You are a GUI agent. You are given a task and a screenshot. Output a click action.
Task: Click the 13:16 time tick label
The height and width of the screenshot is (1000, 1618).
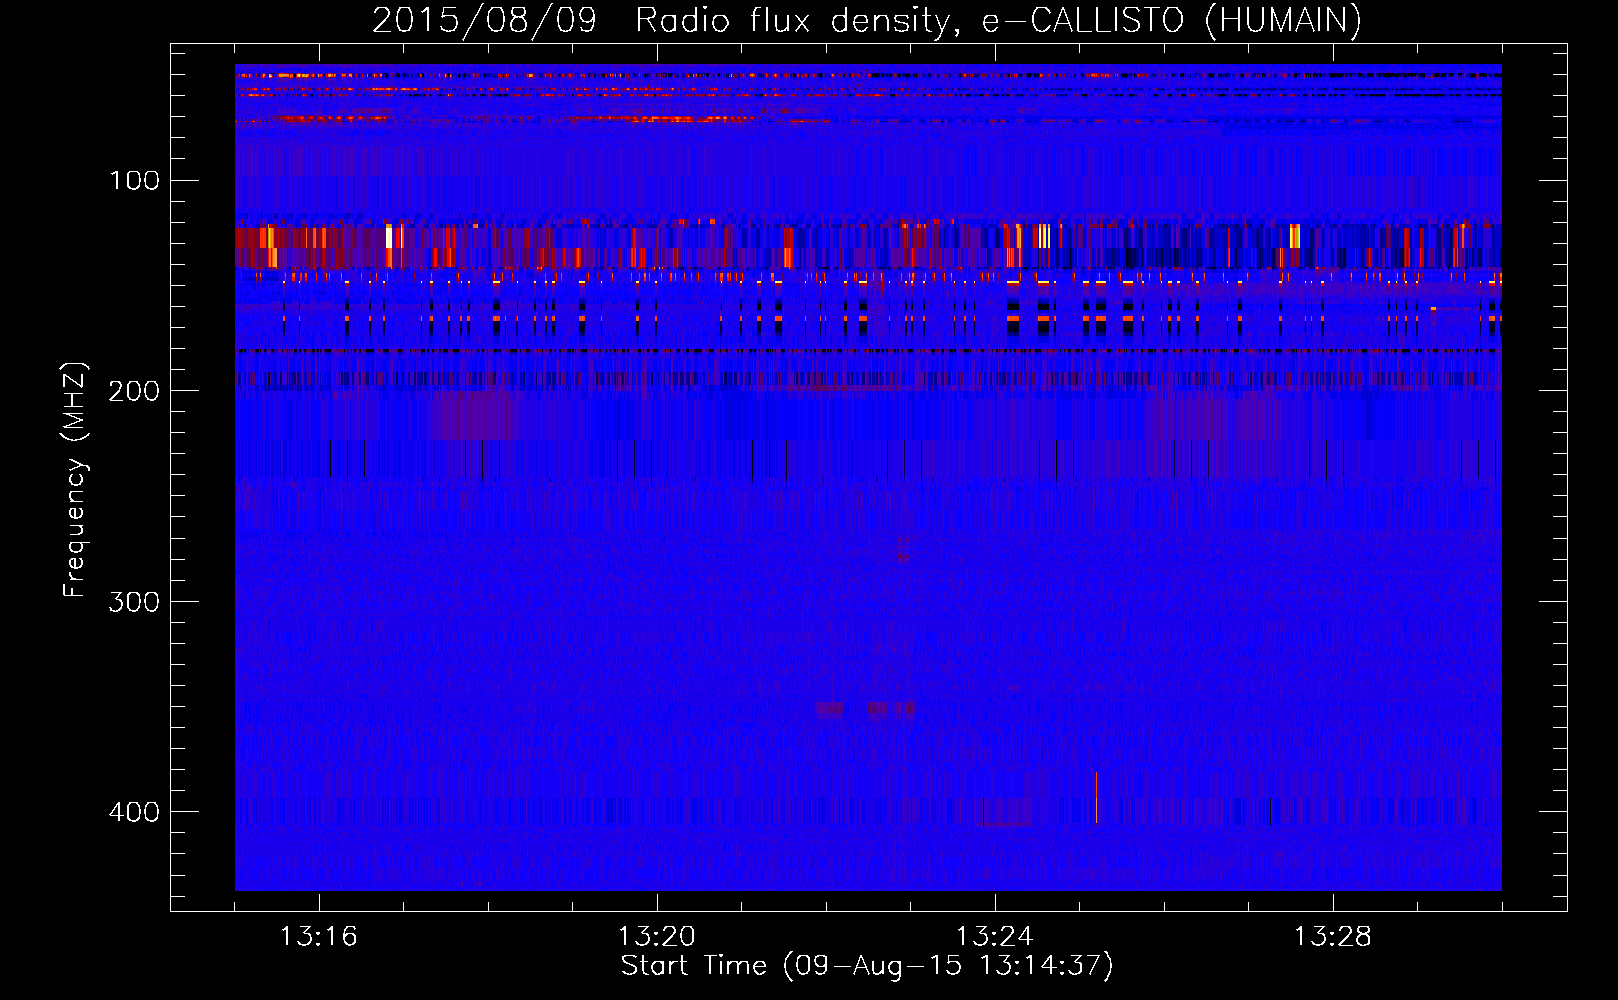[x=319, y=936]
